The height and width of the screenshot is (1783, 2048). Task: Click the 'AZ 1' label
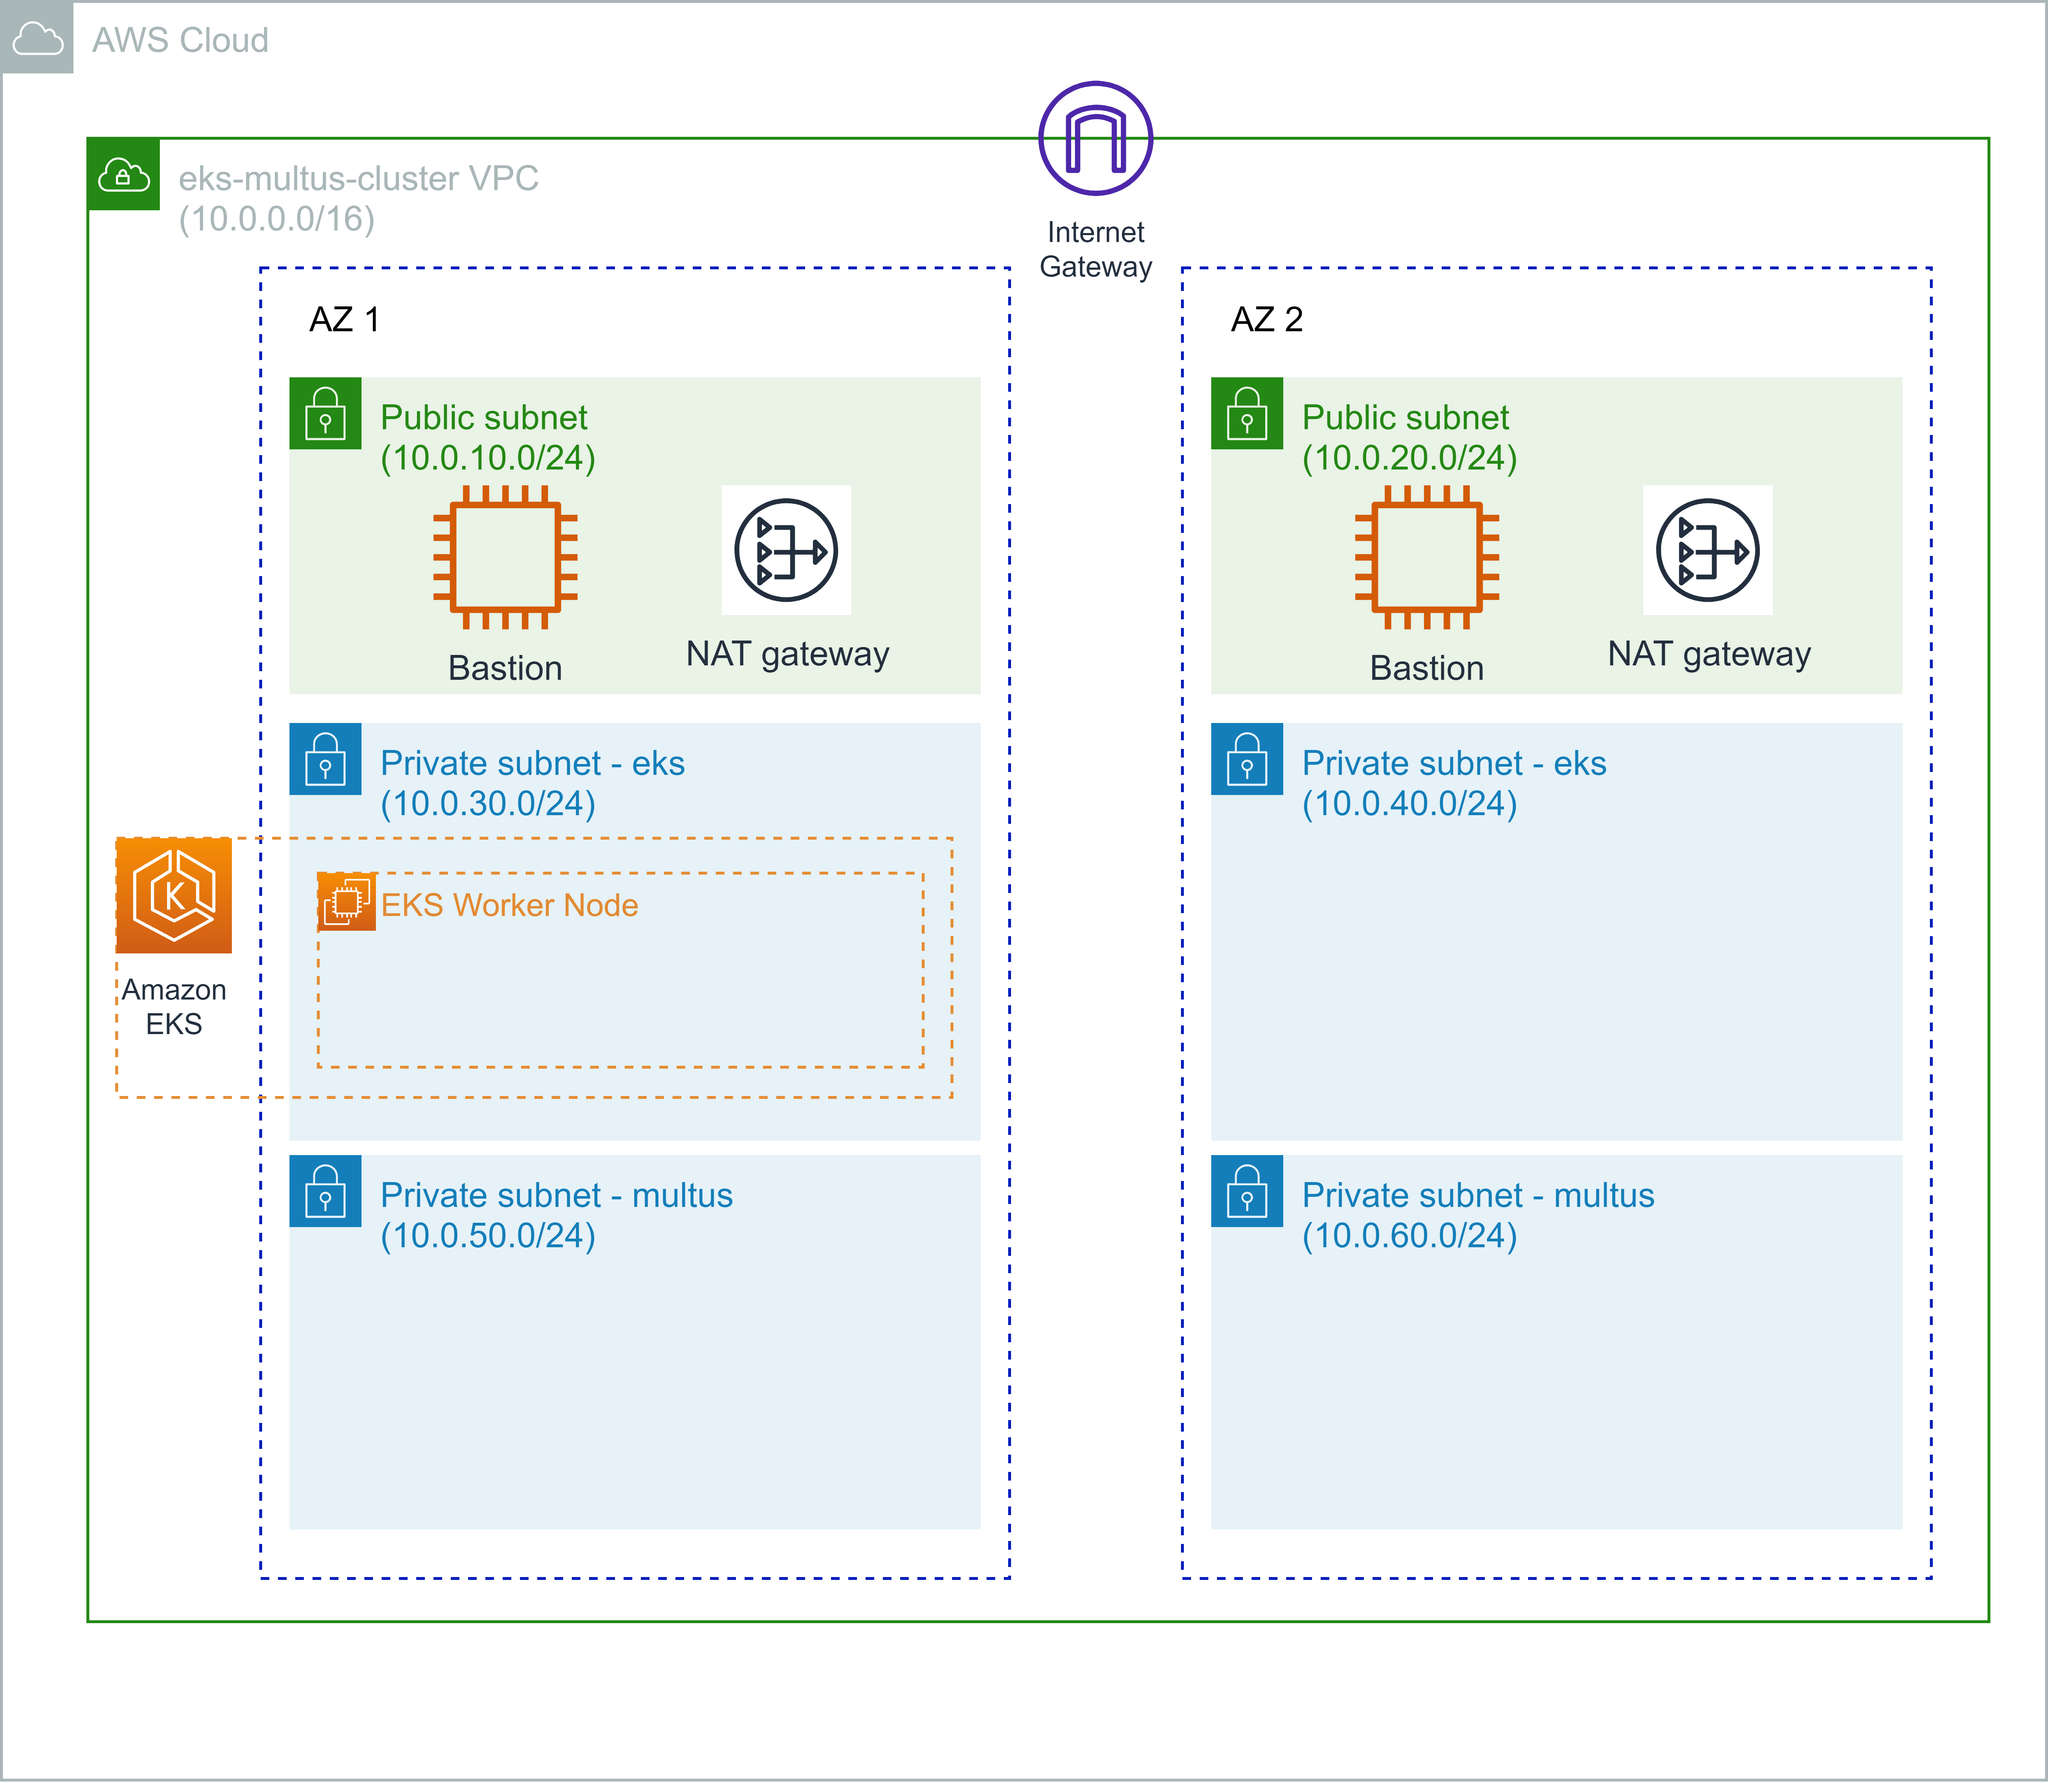point(344,320)
